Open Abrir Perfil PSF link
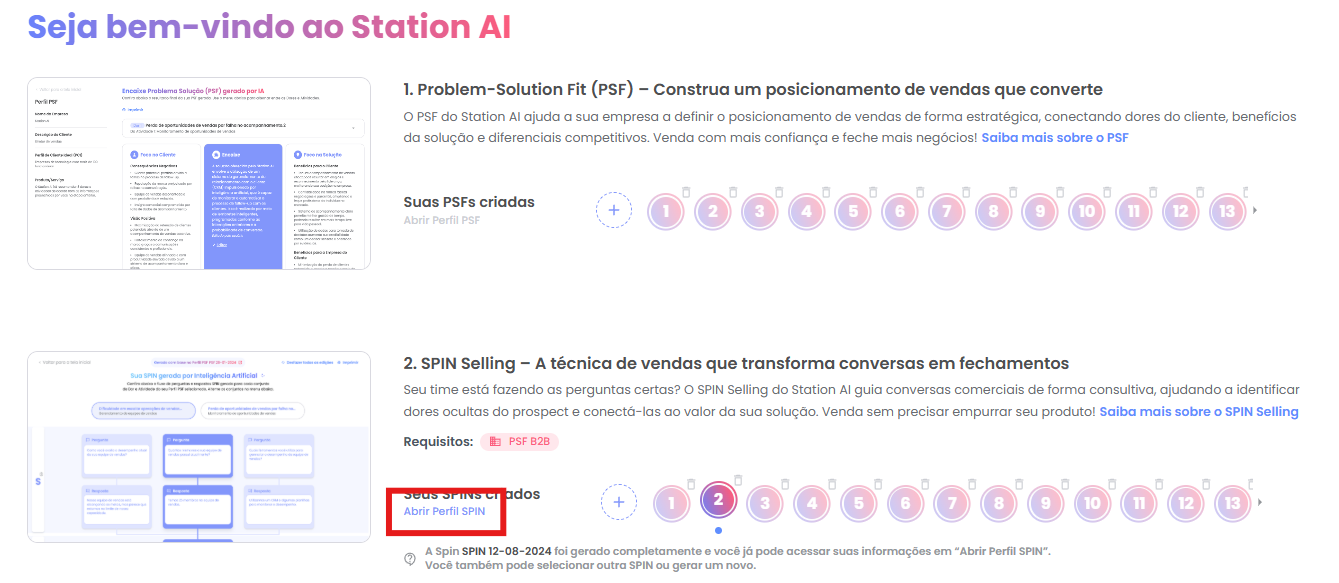 [442, 220]
